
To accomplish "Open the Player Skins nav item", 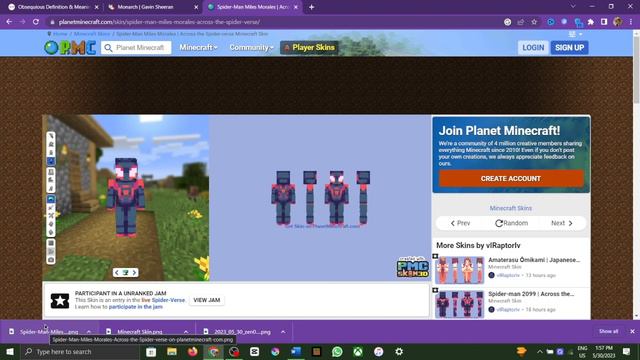I will pos(309,48).
